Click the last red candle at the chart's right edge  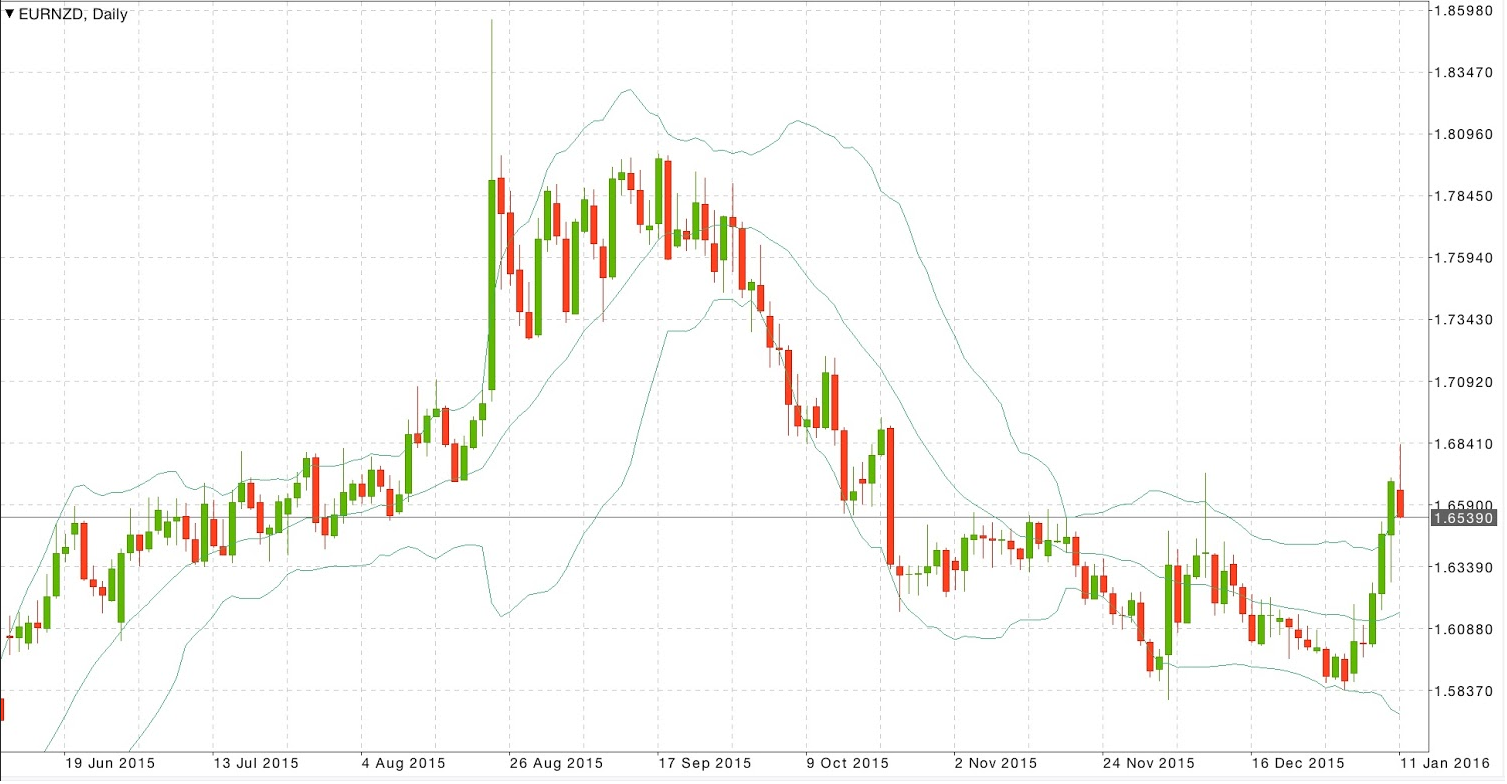pos(1400,503)
